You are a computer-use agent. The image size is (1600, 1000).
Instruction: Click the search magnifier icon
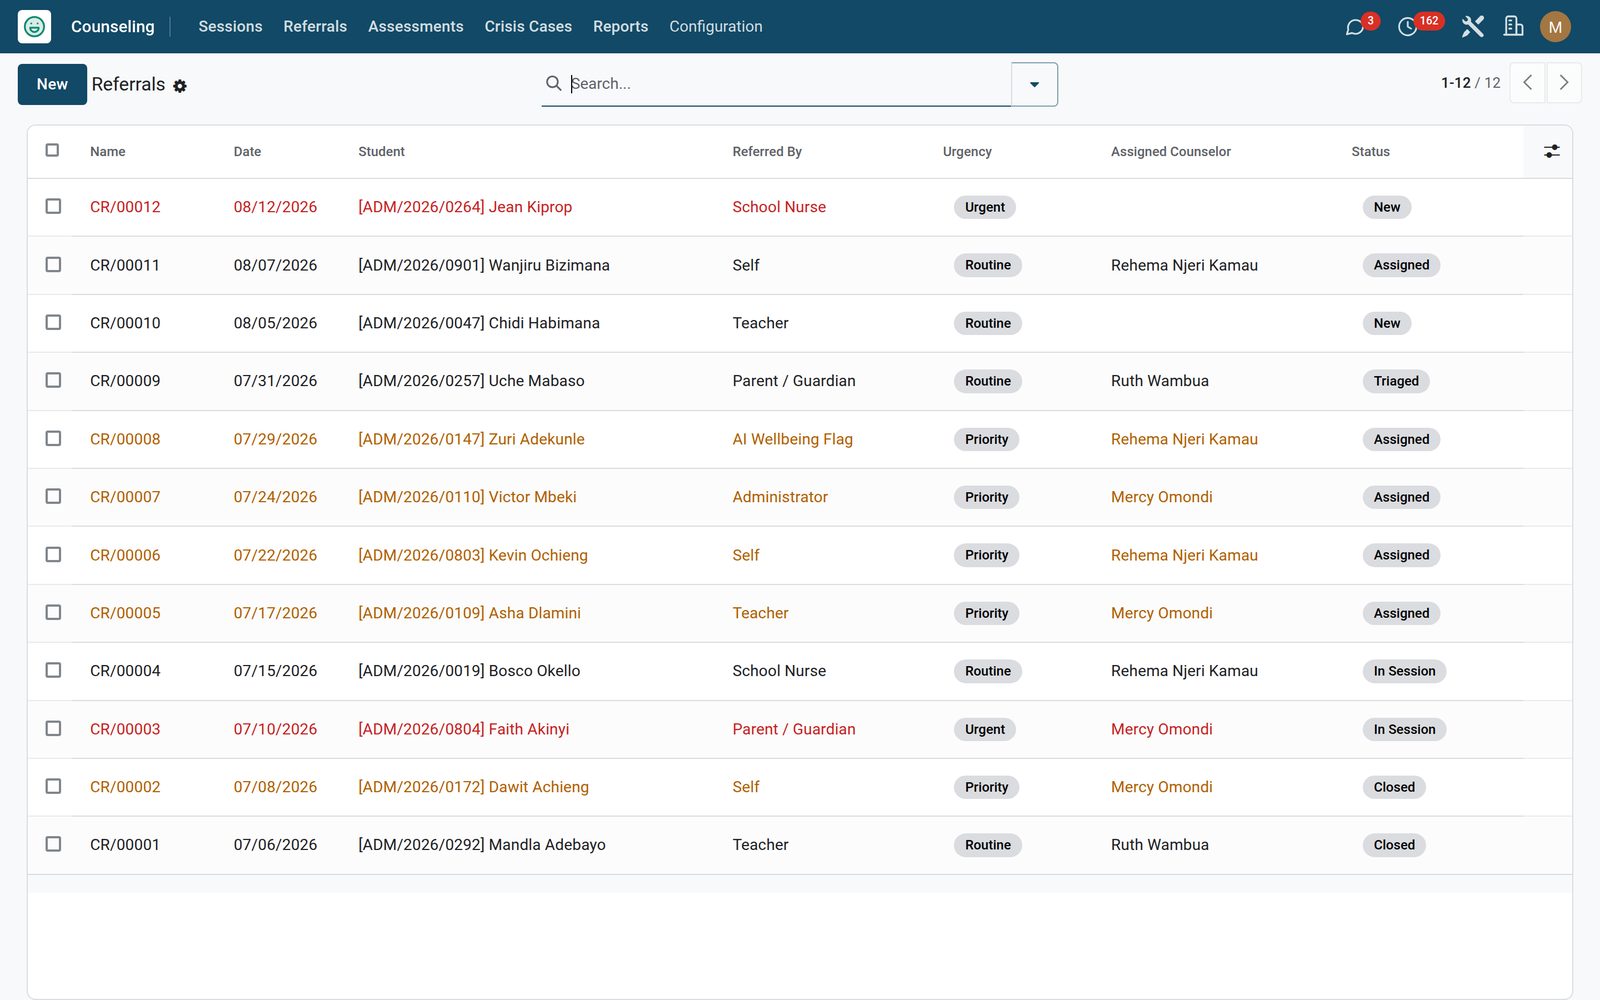(553, 83)
